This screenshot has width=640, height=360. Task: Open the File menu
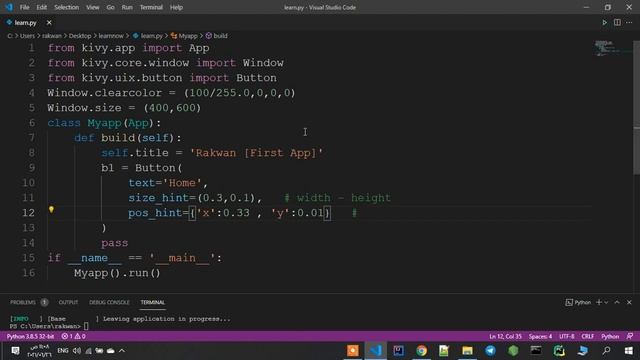coord(24,7)
